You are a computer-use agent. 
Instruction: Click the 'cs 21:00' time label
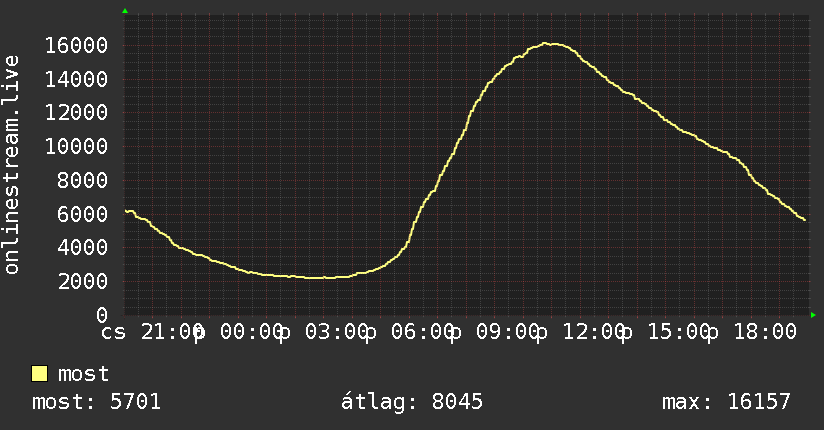[x=152, y=332]
